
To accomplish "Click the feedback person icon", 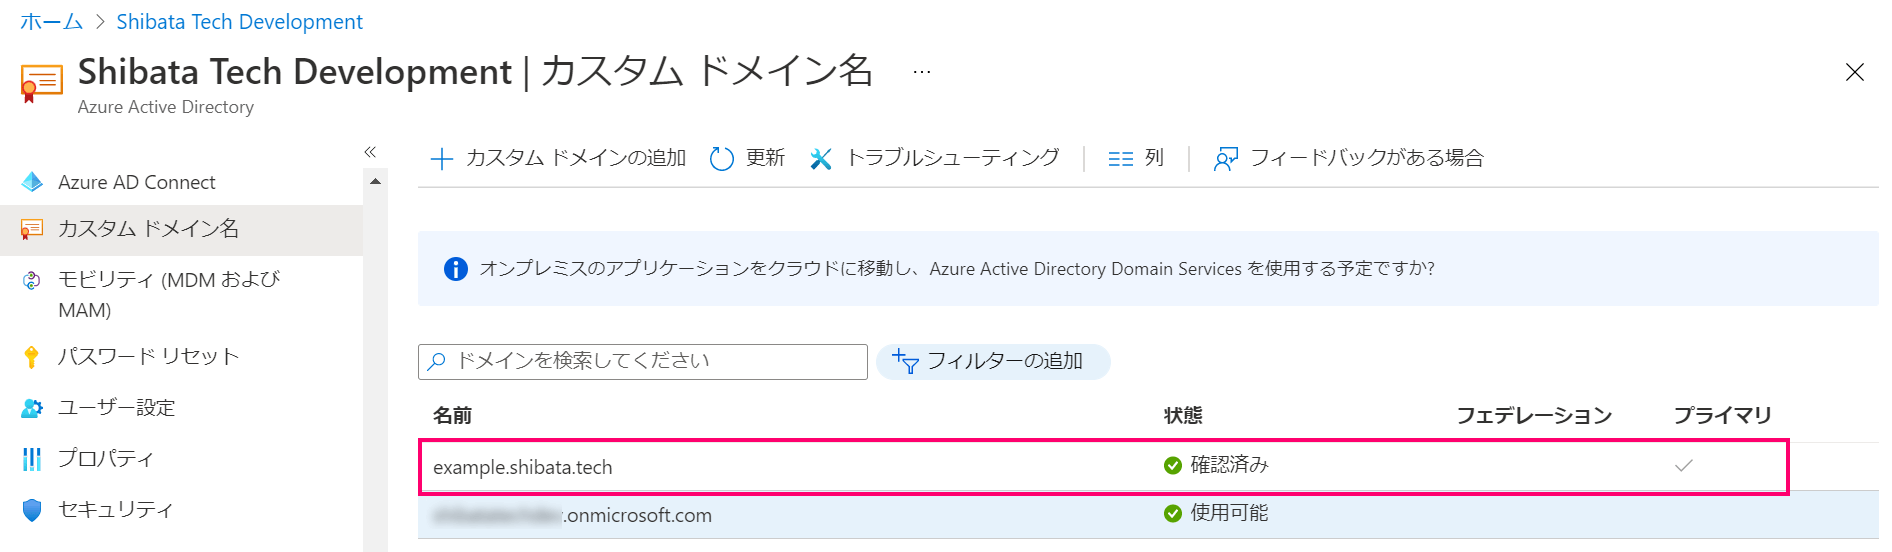I will click(x=1225, y=159).
